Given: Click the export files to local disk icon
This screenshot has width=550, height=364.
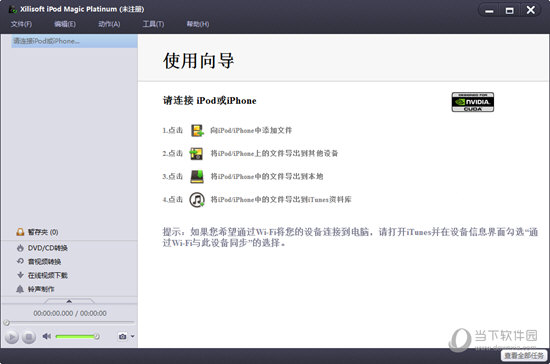Looking at the screenshot, I should pyautogui.click(x=197, y=176).
